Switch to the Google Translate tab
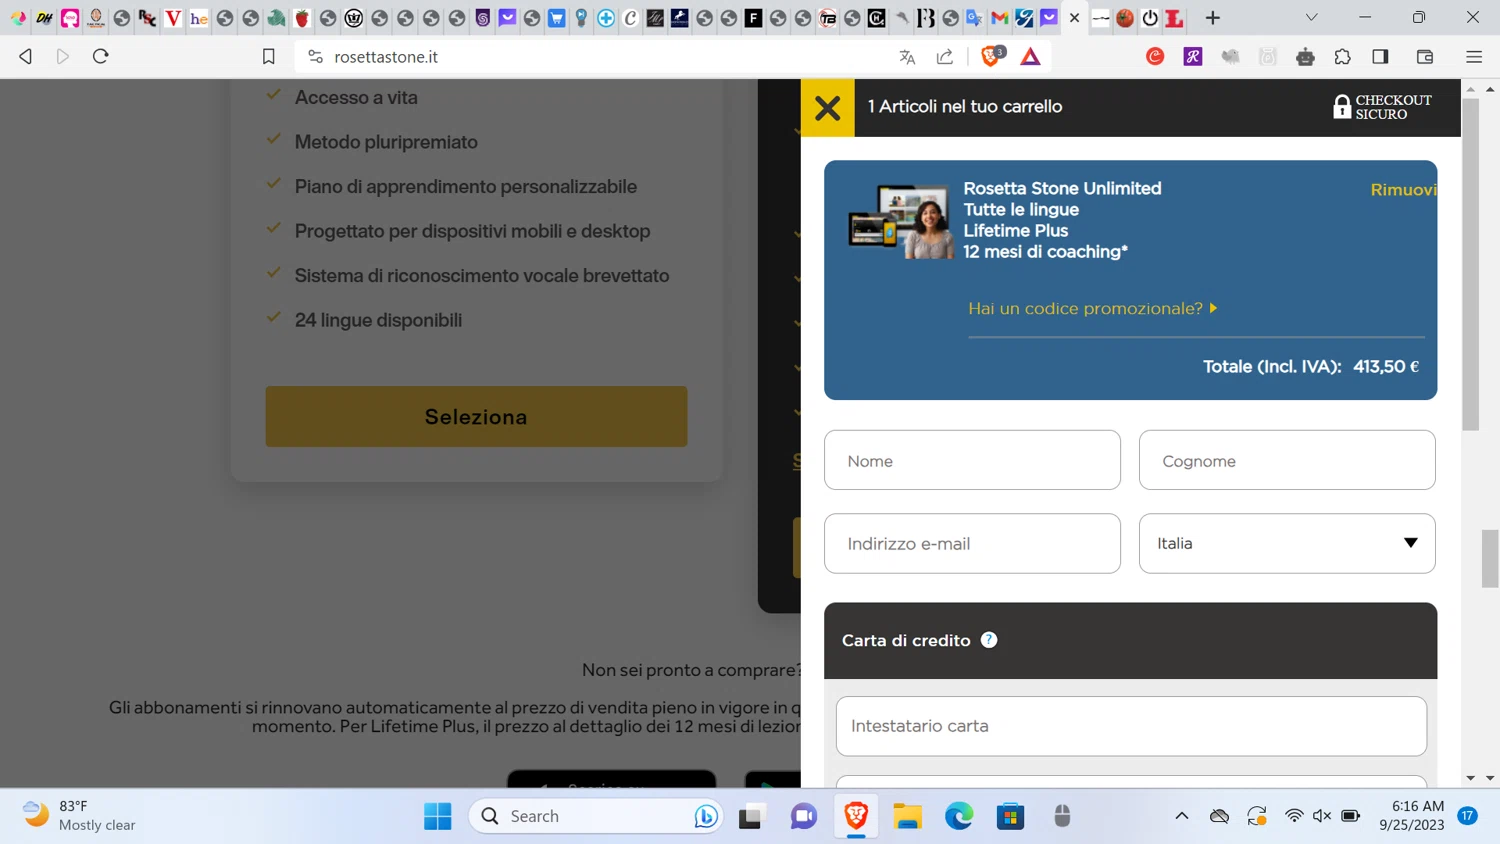Screen dimensions: 1500x844 click(x=974, y=18)
